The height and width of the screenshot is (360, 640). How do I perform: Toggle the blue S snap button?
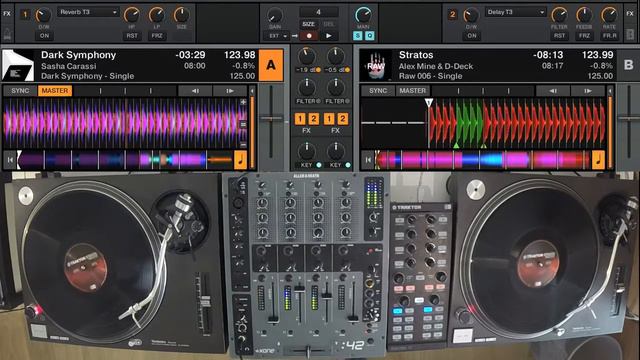(x=358, y=36)
